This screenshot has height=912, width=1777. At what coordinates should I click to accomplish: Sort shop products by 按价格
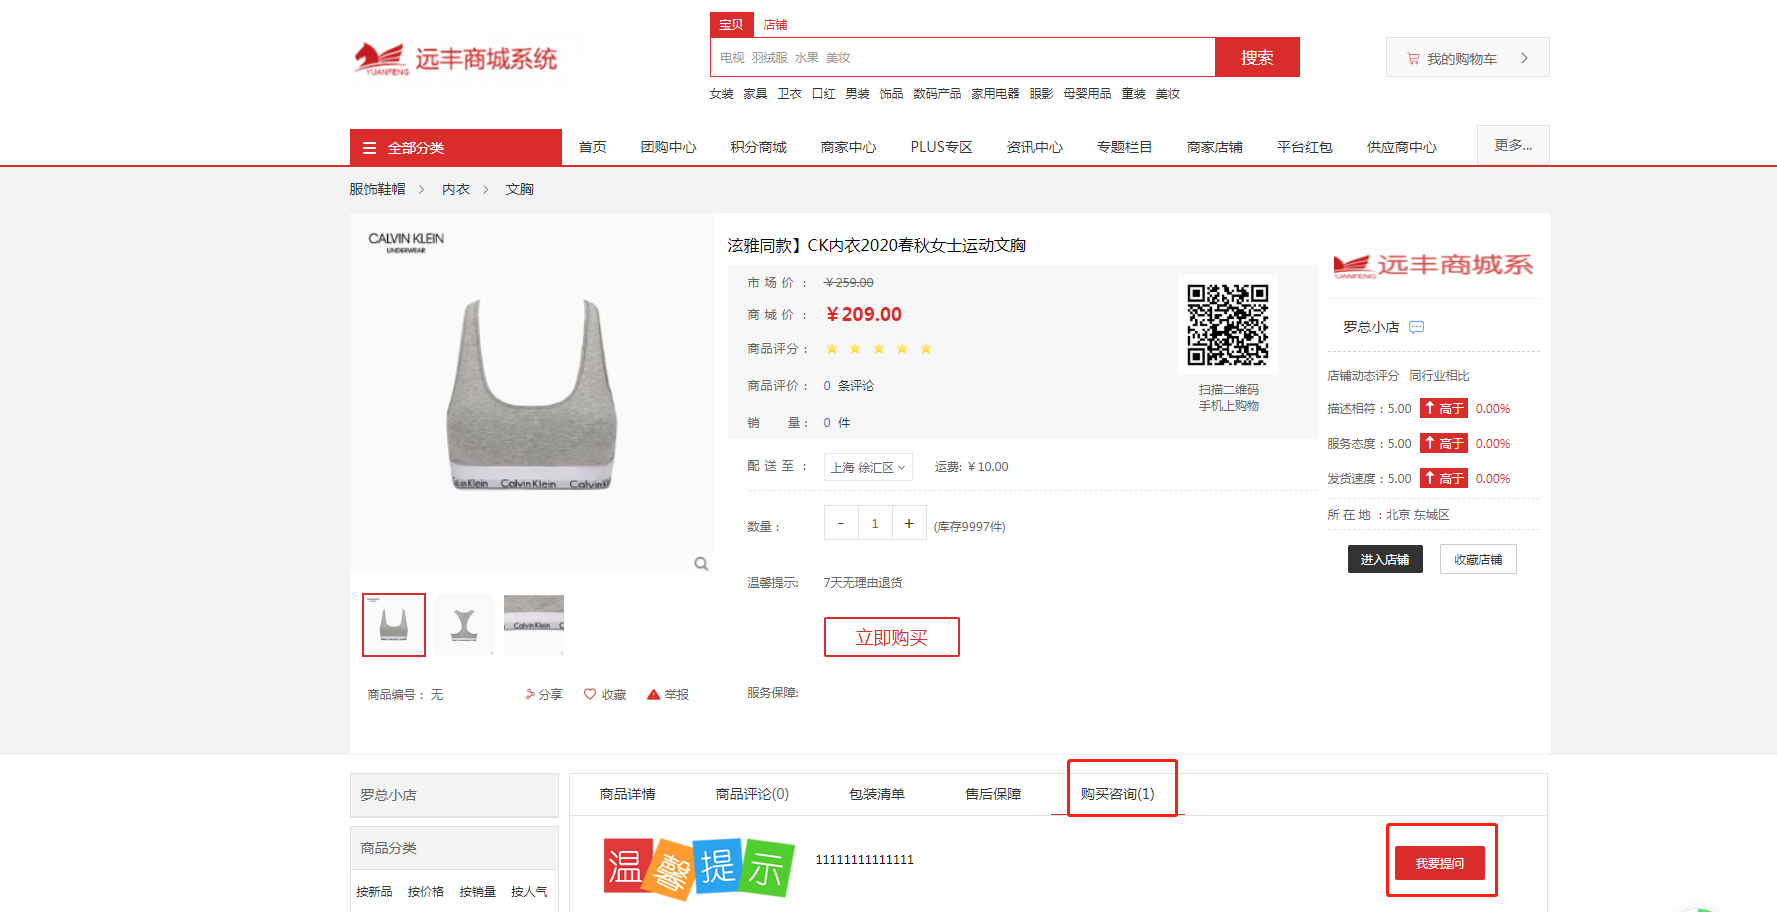click(x=426, y=892)
